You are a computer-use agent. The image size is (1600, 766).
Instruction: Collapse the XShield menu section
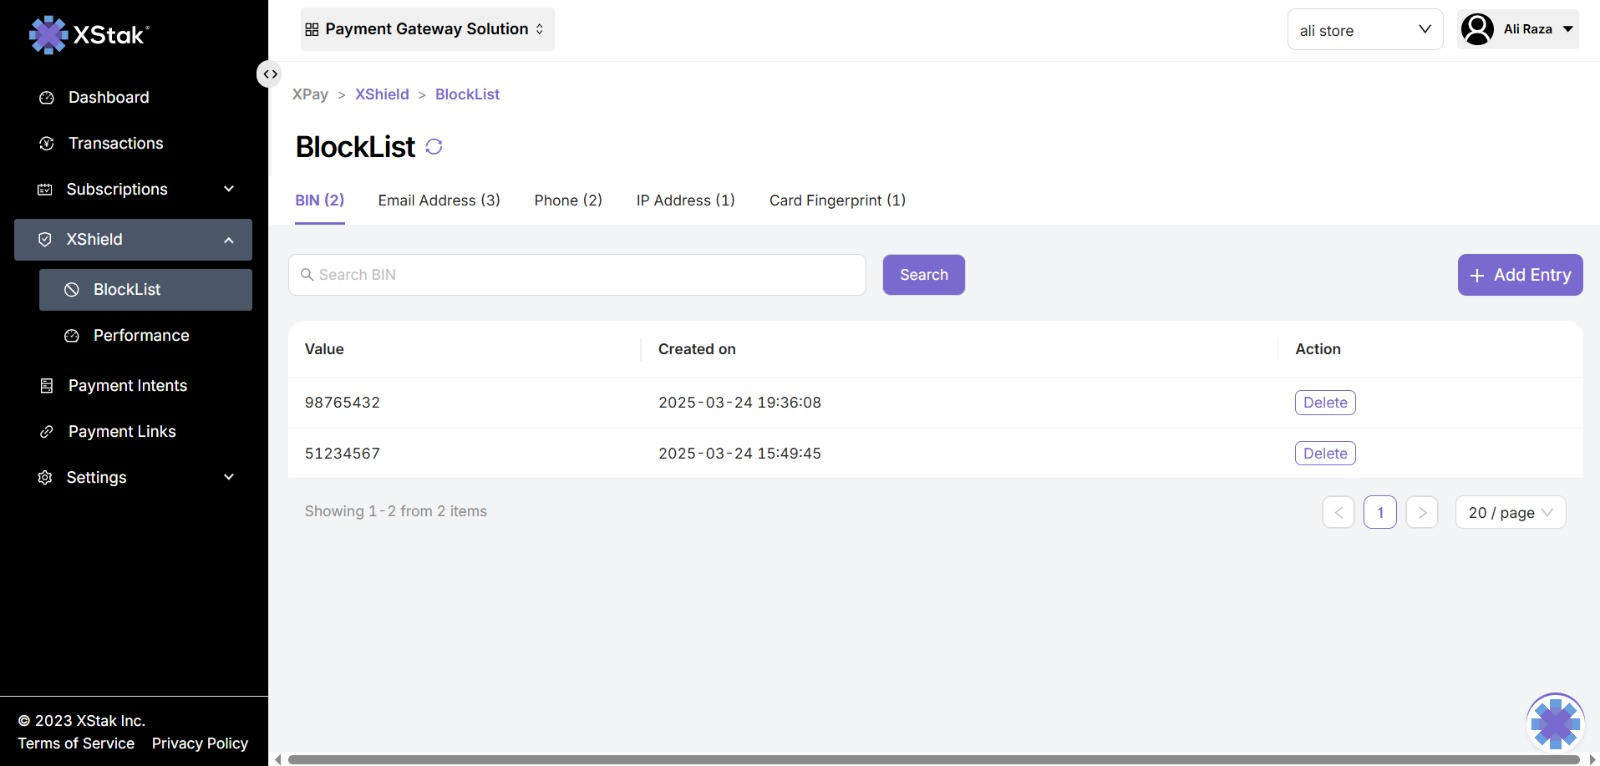coord(228,240)
